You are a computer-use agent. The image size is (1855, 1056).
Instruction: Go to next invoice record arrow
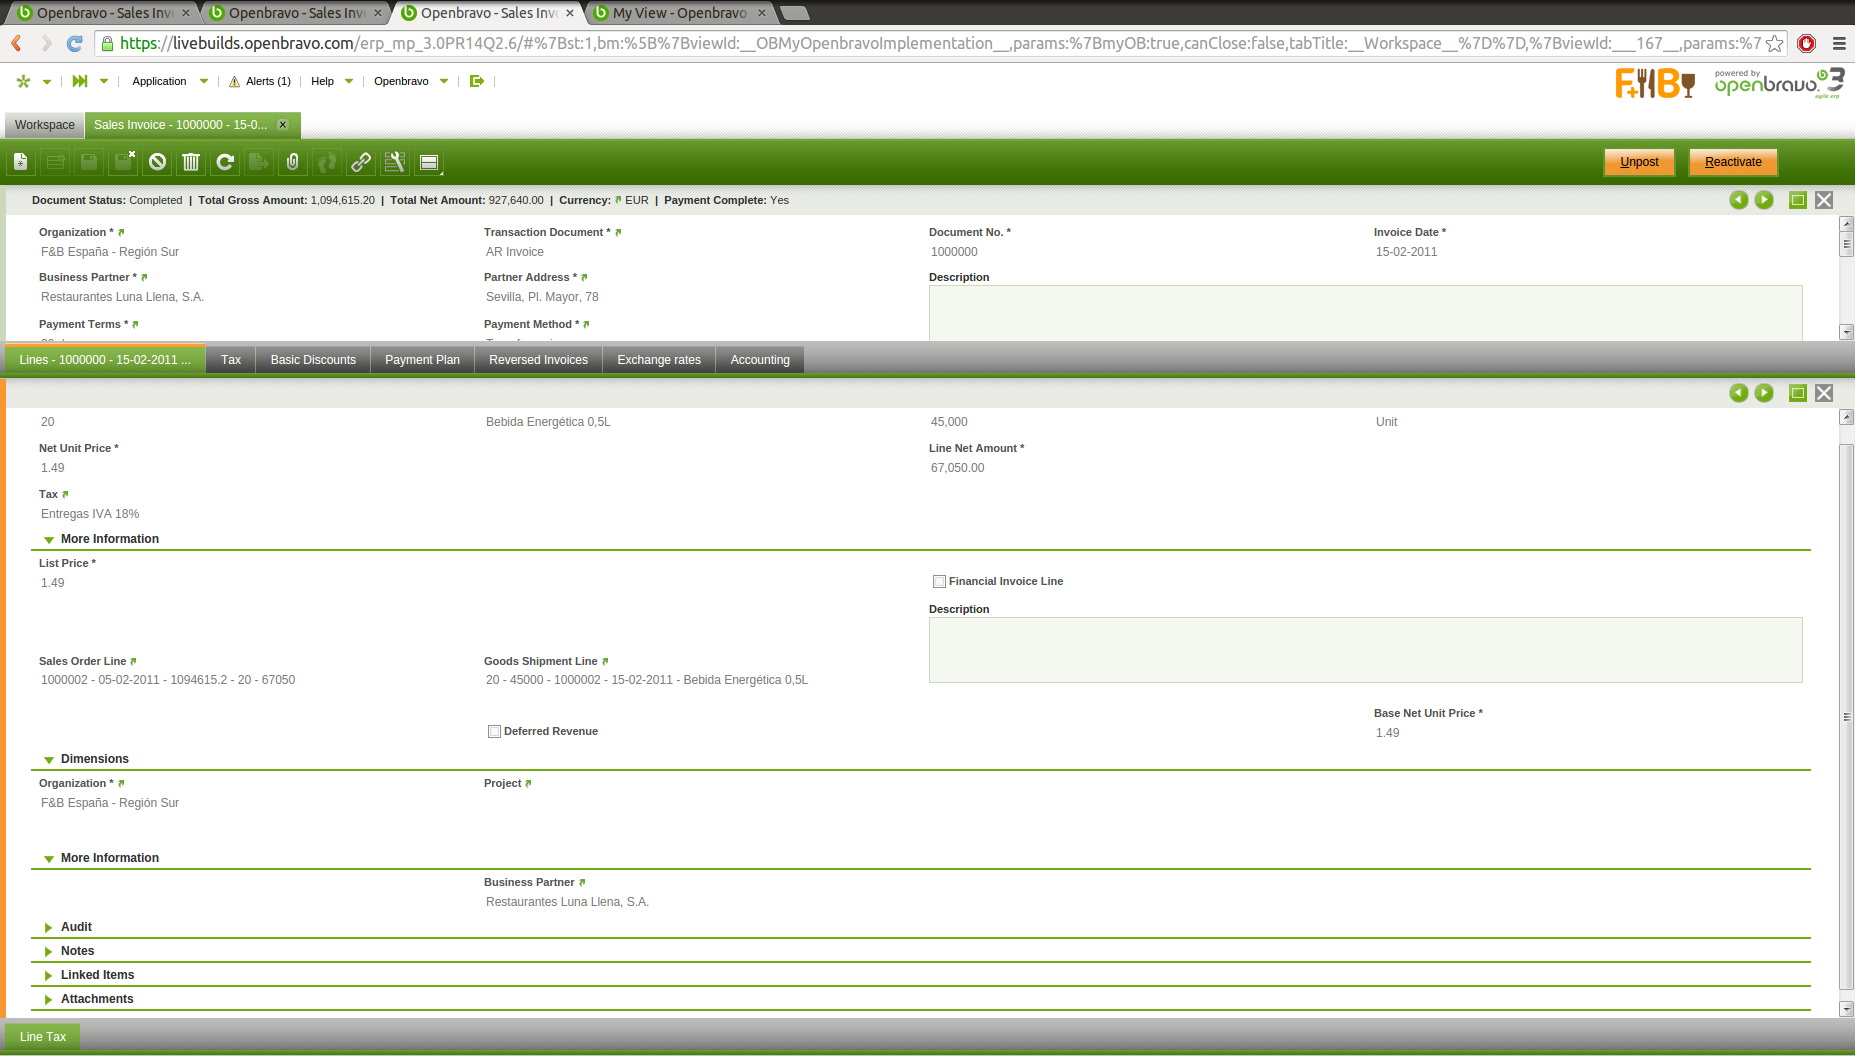click(1764, 200)
